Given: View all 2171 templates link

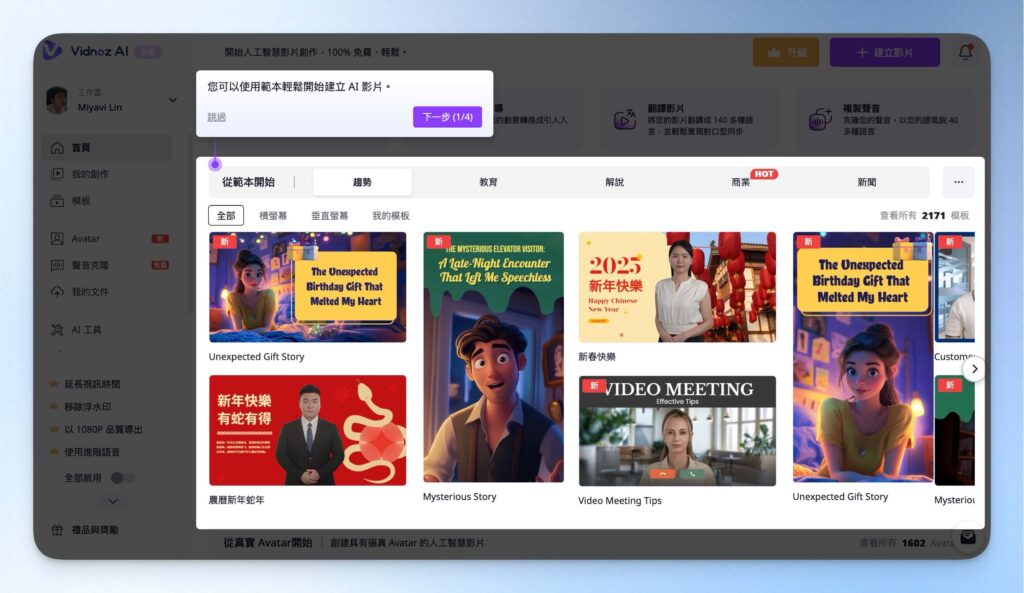Looking at the screenshot, I should (x=924, y=216).
